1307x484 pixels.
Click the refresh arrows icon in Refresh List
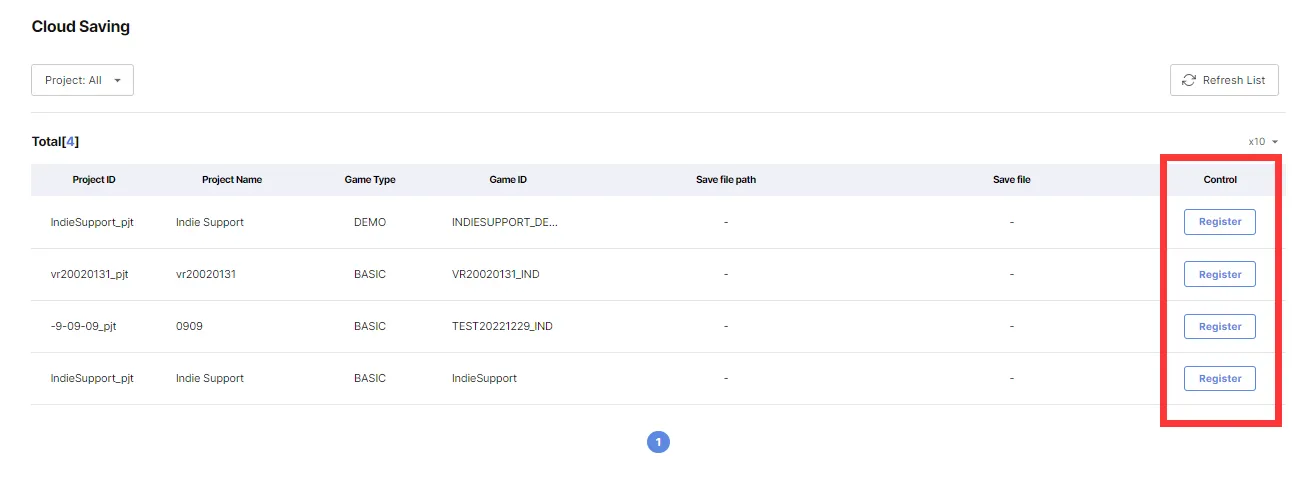tap(1189, 80)
